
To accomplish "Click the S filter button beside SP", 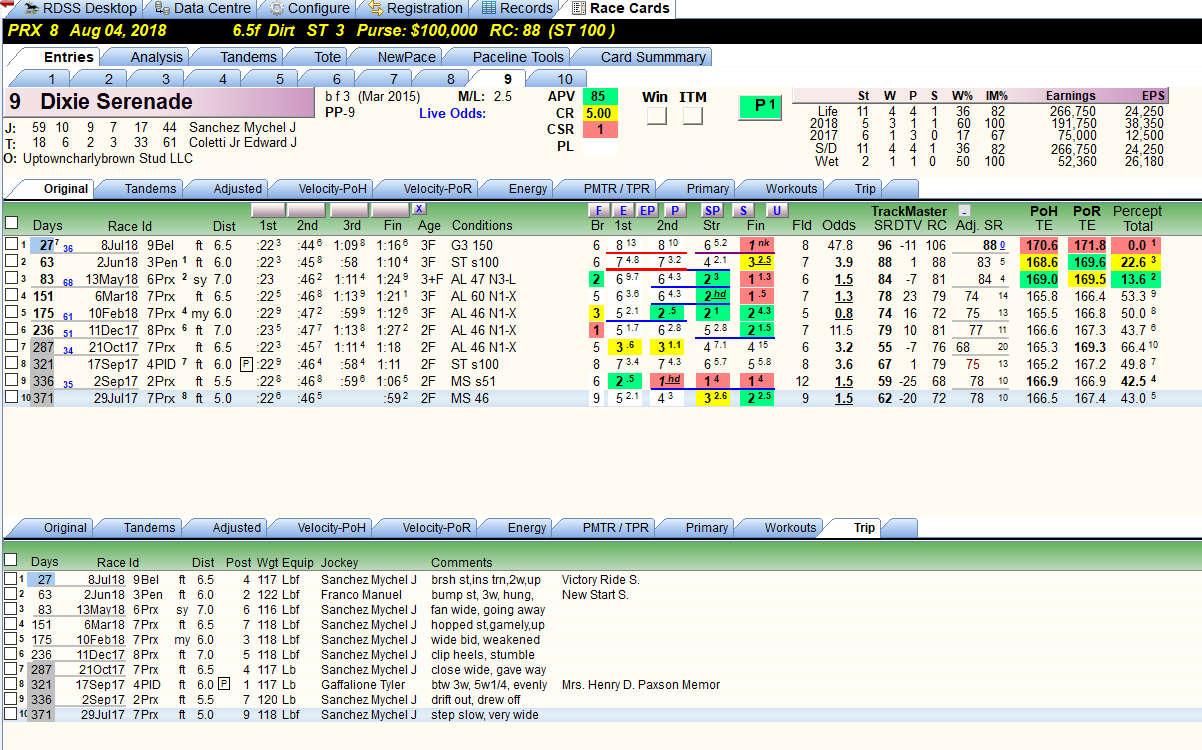I will pos(743,210).
